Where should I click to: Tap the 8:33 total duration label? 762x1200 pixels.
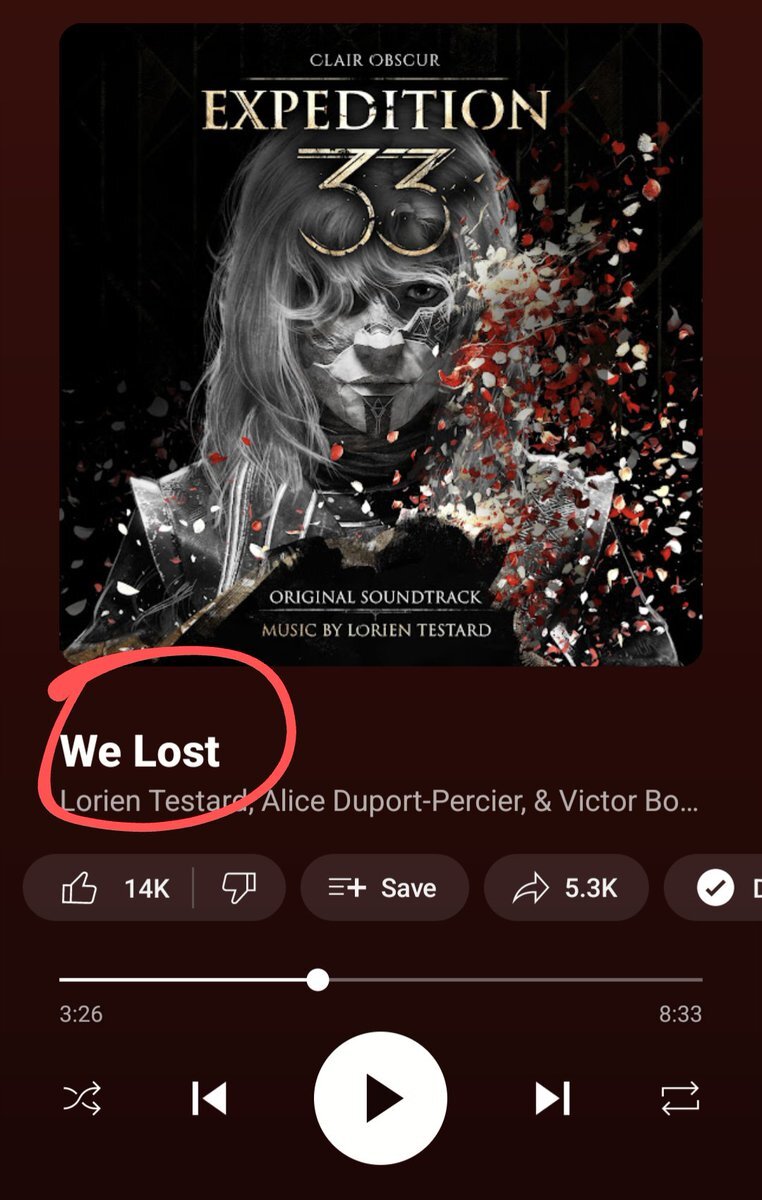tap(680, 1014)
